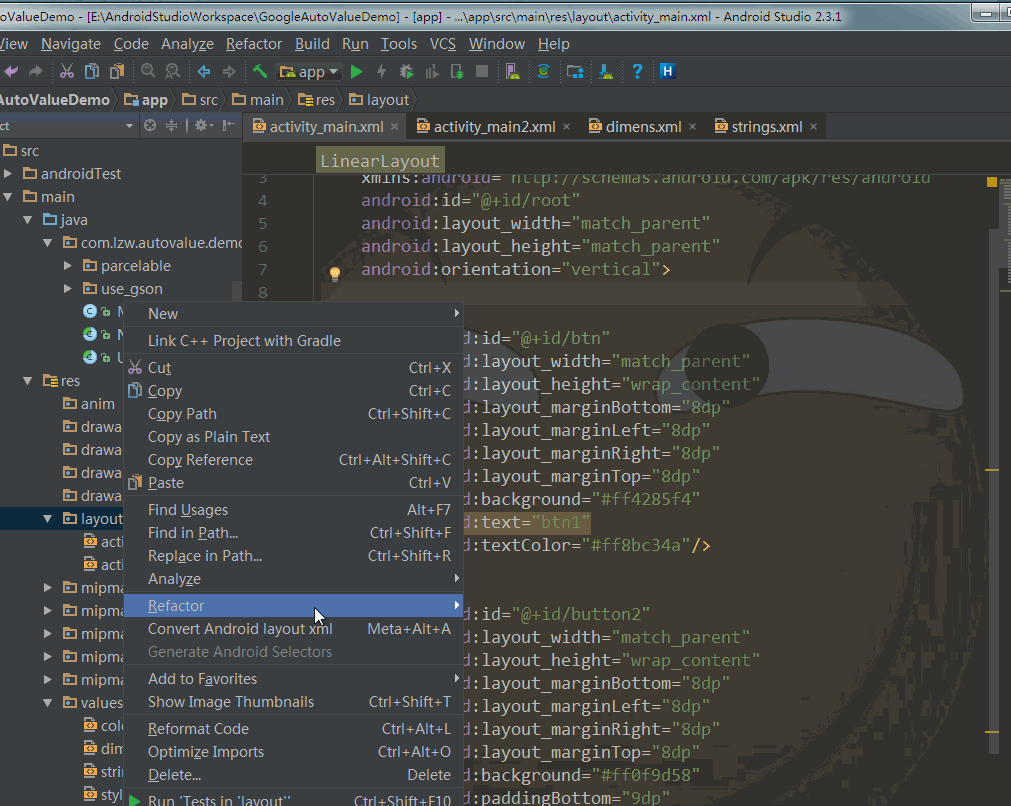Select Optimize Imports in the context menu
This screenshot has width=1011, height=806.
point(205,751)
